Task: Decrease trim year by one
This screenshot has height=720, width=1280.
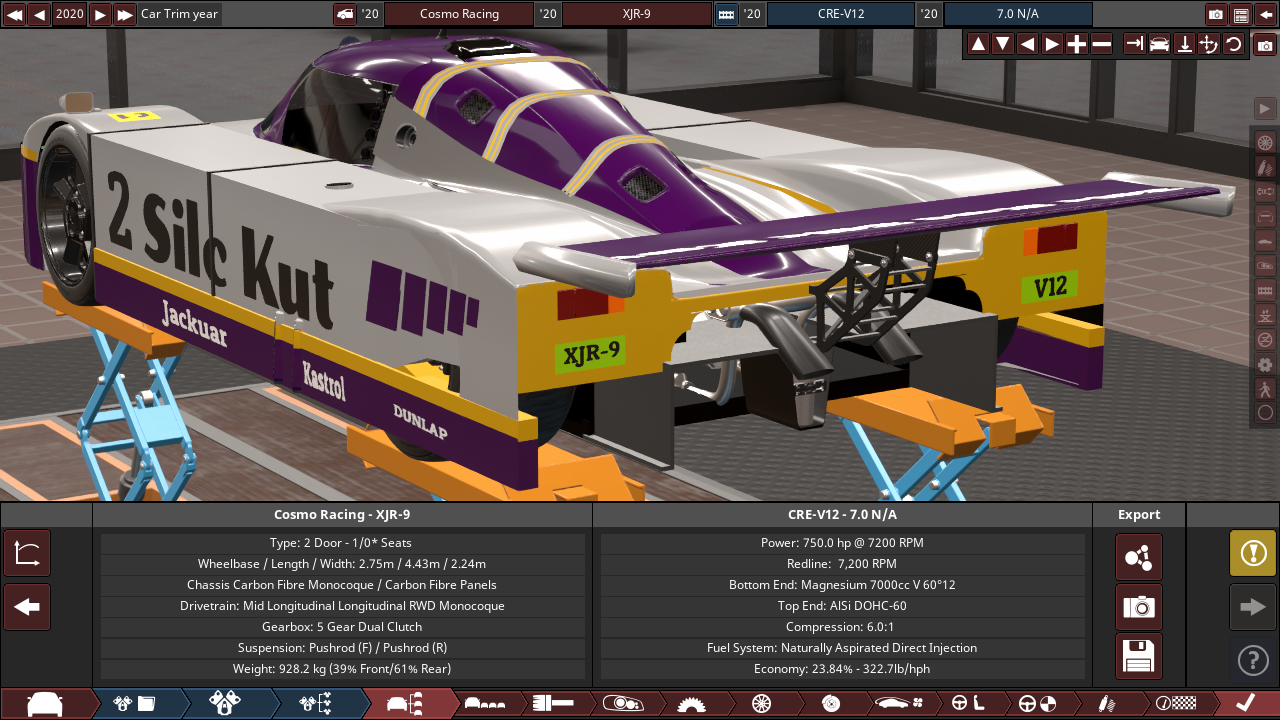Action: tap(39, 14)
